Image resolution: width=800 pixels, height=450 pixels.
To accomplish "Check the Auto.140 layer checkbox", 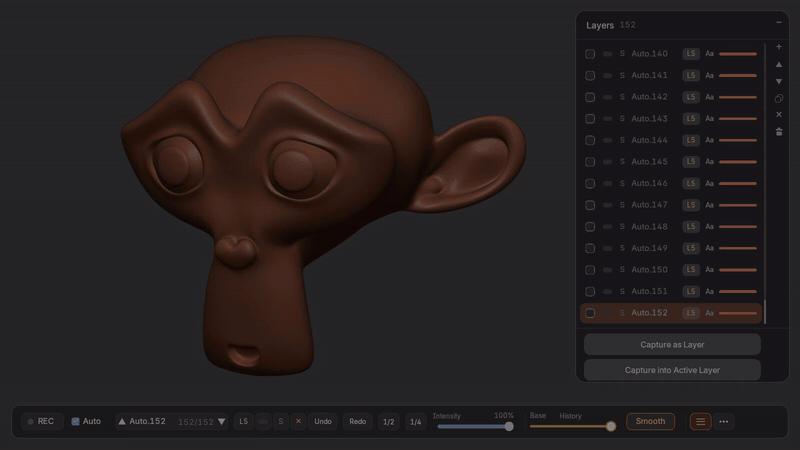I will tap(590, 54).
